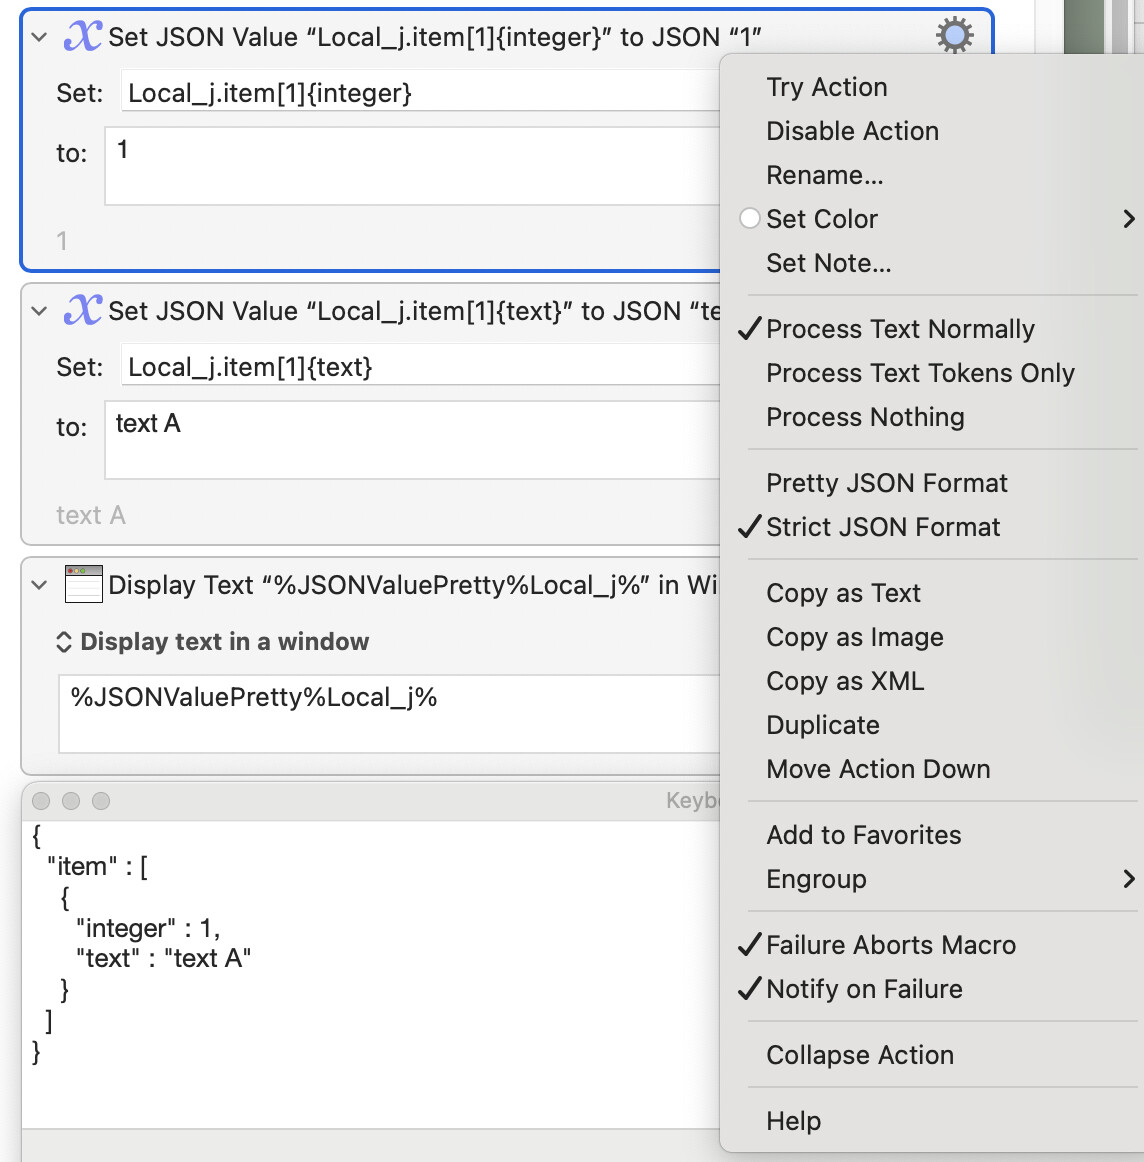This screenshot has height=1162, width=1144.
Task: Click the Local_j.item[1]{text} Set field
Action: click(x=420, y=366)
